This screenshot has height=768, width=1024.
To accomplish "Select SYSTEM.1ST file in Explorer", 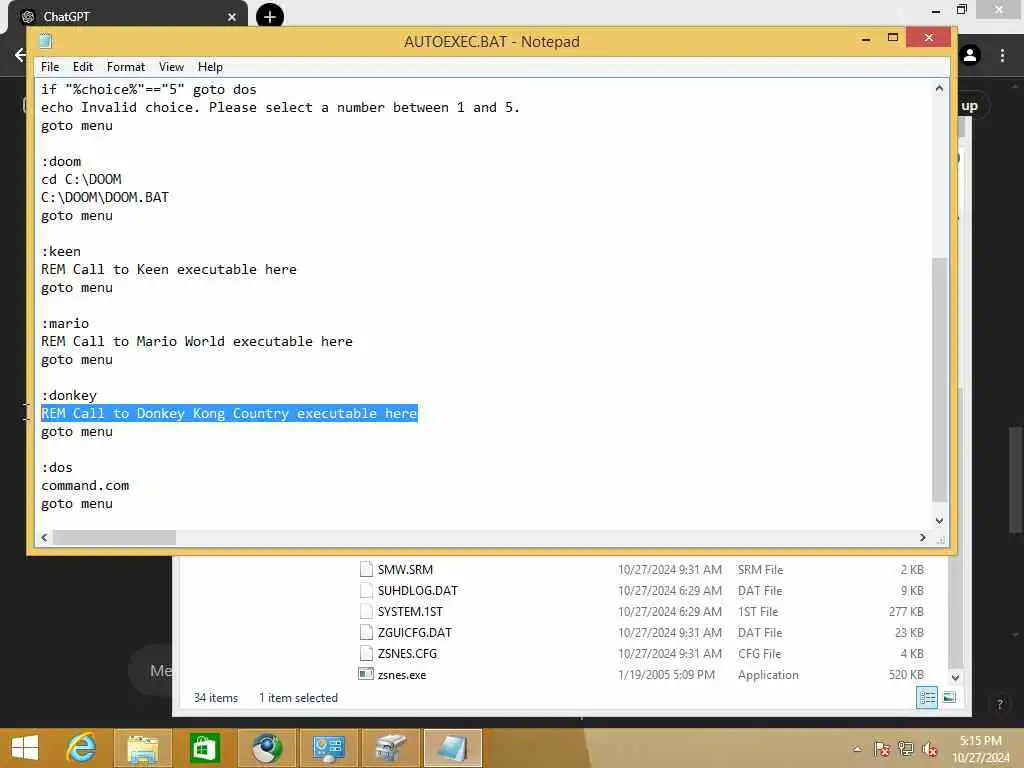I will click(410, 611).
